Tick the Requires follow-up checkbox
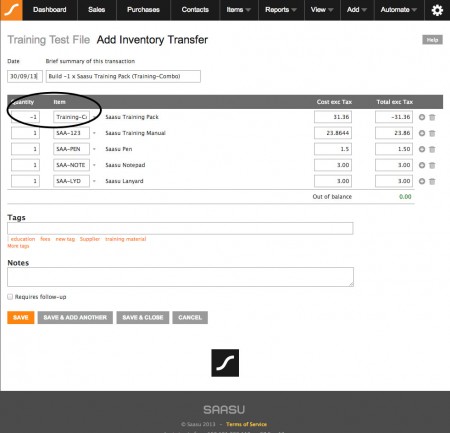Viewport: 450px width, 433px height. click(x=10, y=297)
